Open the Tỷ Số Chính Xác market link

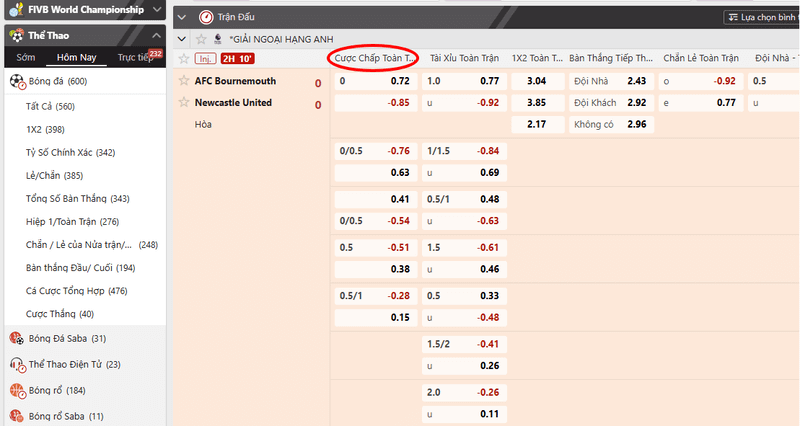click(x=70, y=152)
